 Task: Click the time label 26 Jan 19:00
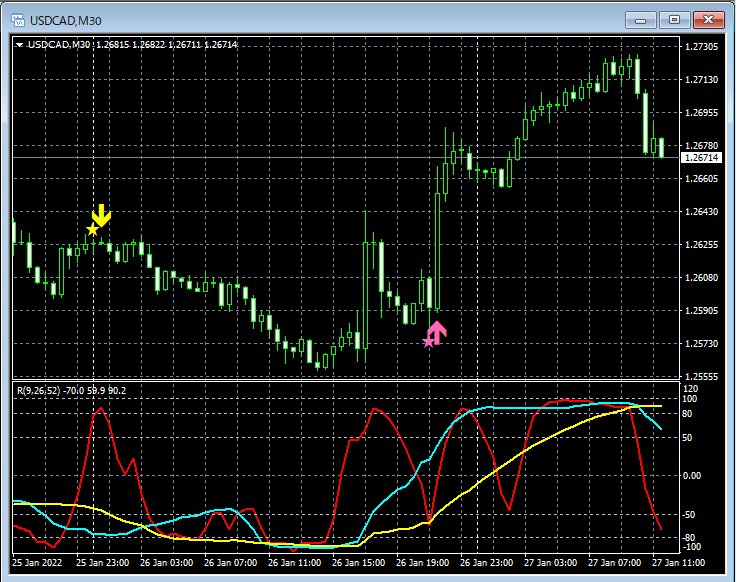click(x=422, y=563)
